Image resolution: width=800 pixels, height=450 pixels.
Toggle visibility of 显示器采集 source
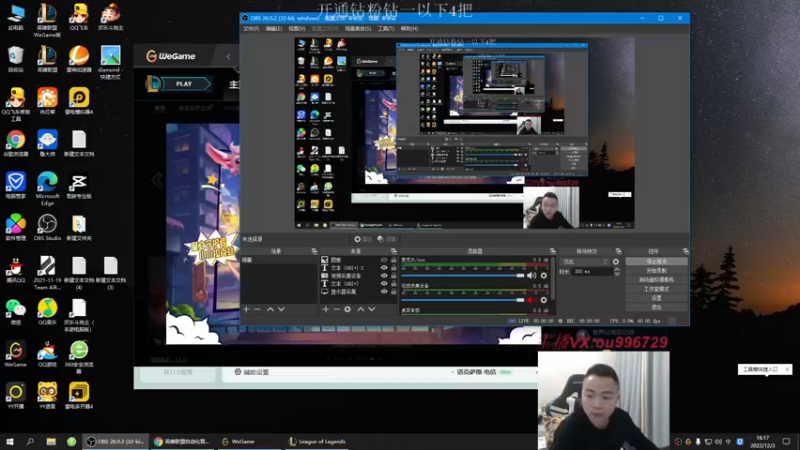tap(384, 292)
